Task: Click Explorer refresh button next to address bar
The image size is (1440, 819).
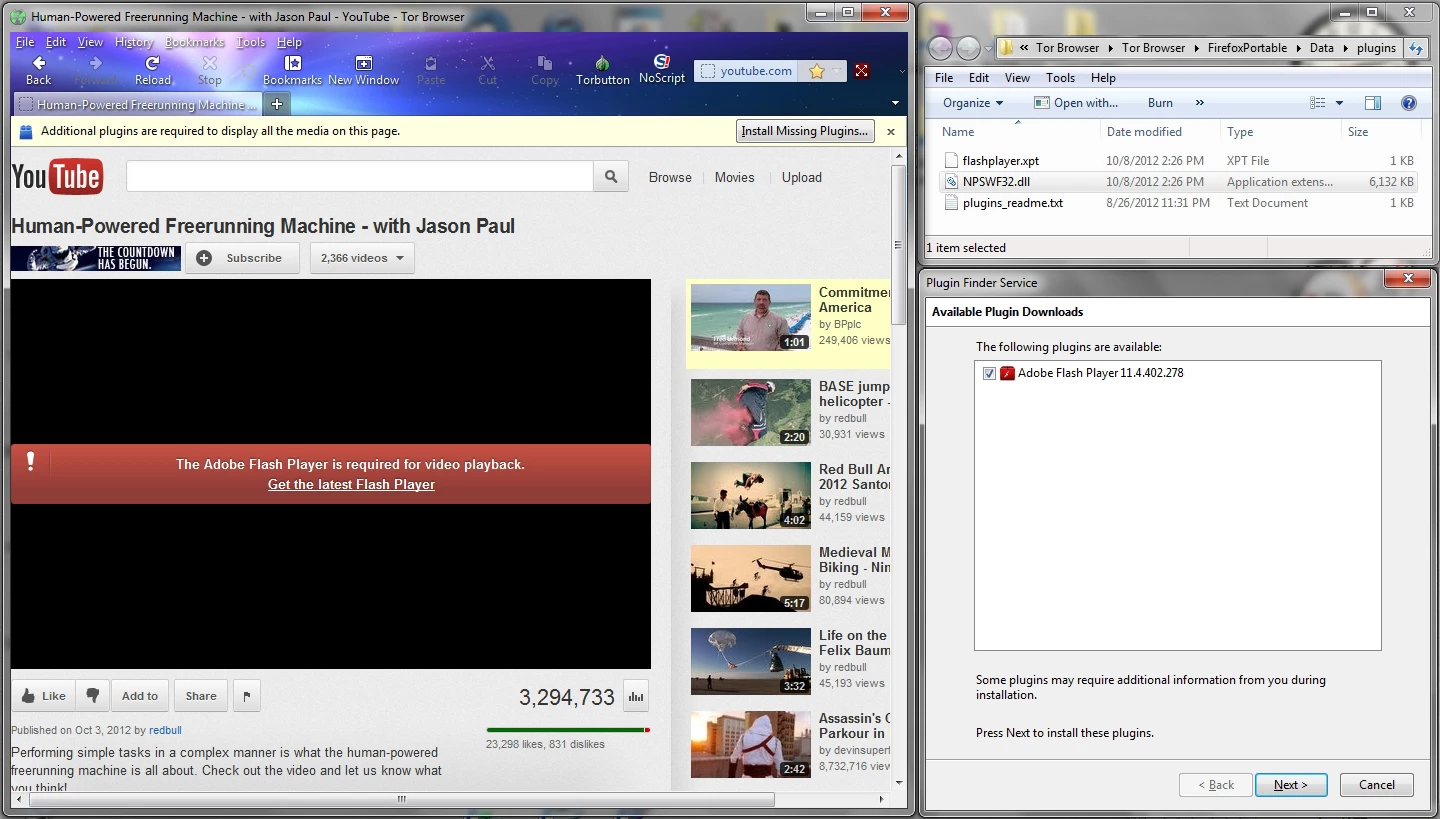Action: click(x=1415, y=48)
